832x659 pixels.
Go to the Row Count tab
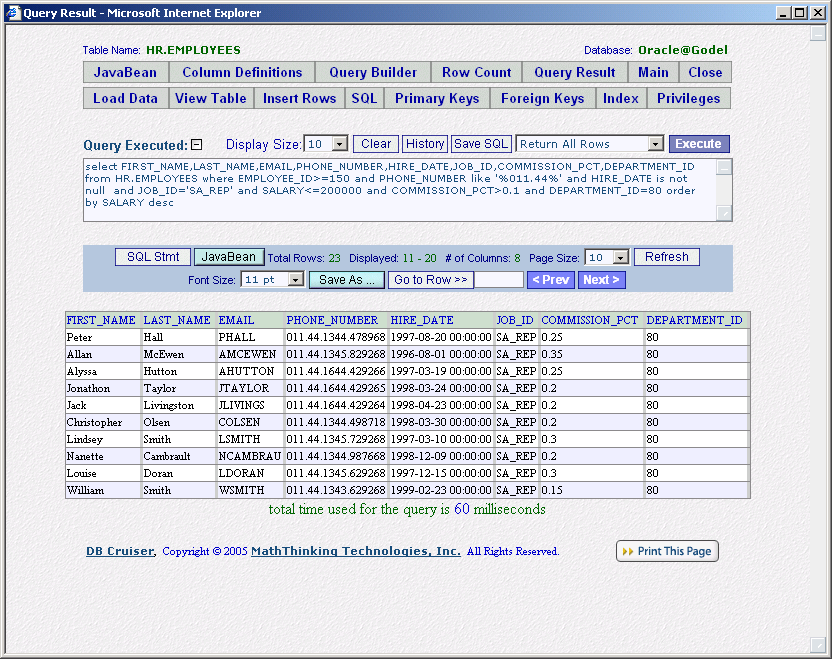476,72
